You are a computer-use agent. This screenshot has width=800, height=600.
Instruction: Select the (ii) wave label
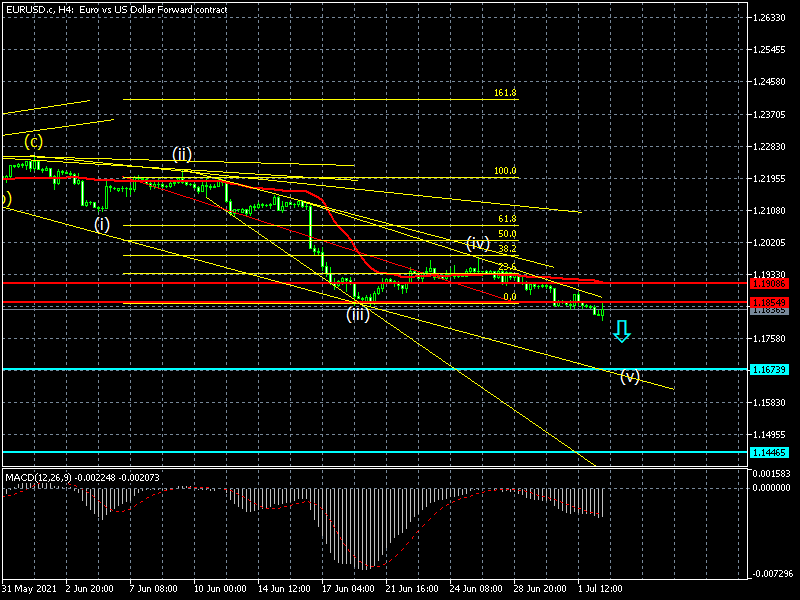click(181, 154)
